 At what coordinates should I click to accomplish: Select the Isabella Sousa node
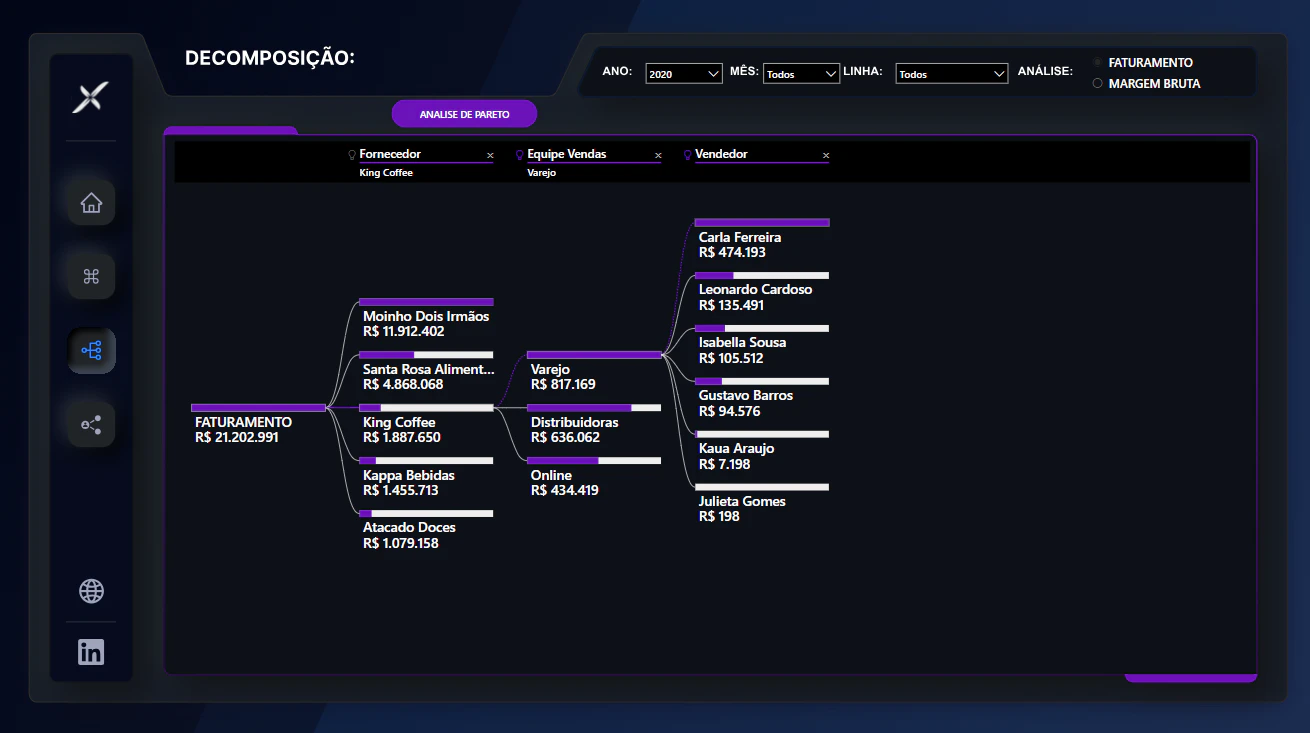click(762, 344)
